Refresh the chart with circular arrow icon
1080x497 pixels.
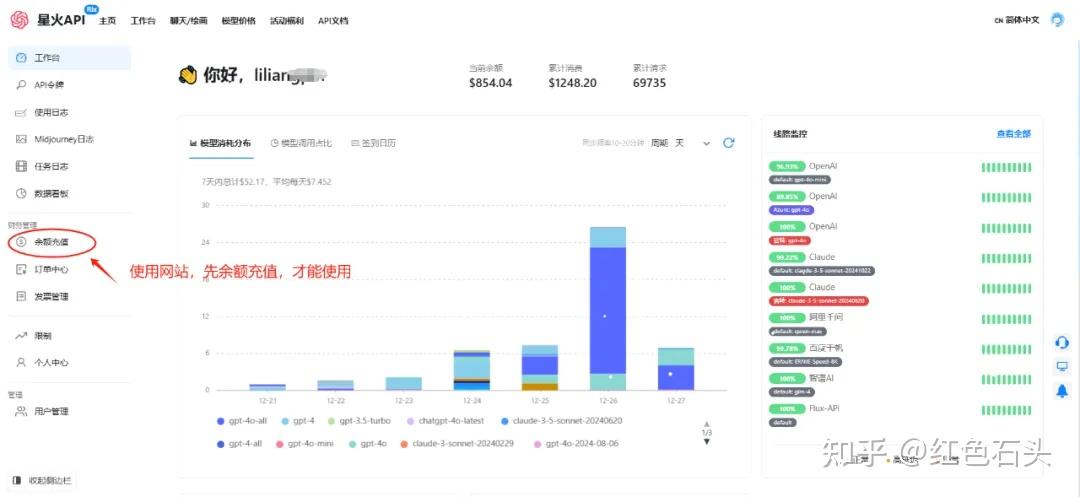tap(729, 142)
